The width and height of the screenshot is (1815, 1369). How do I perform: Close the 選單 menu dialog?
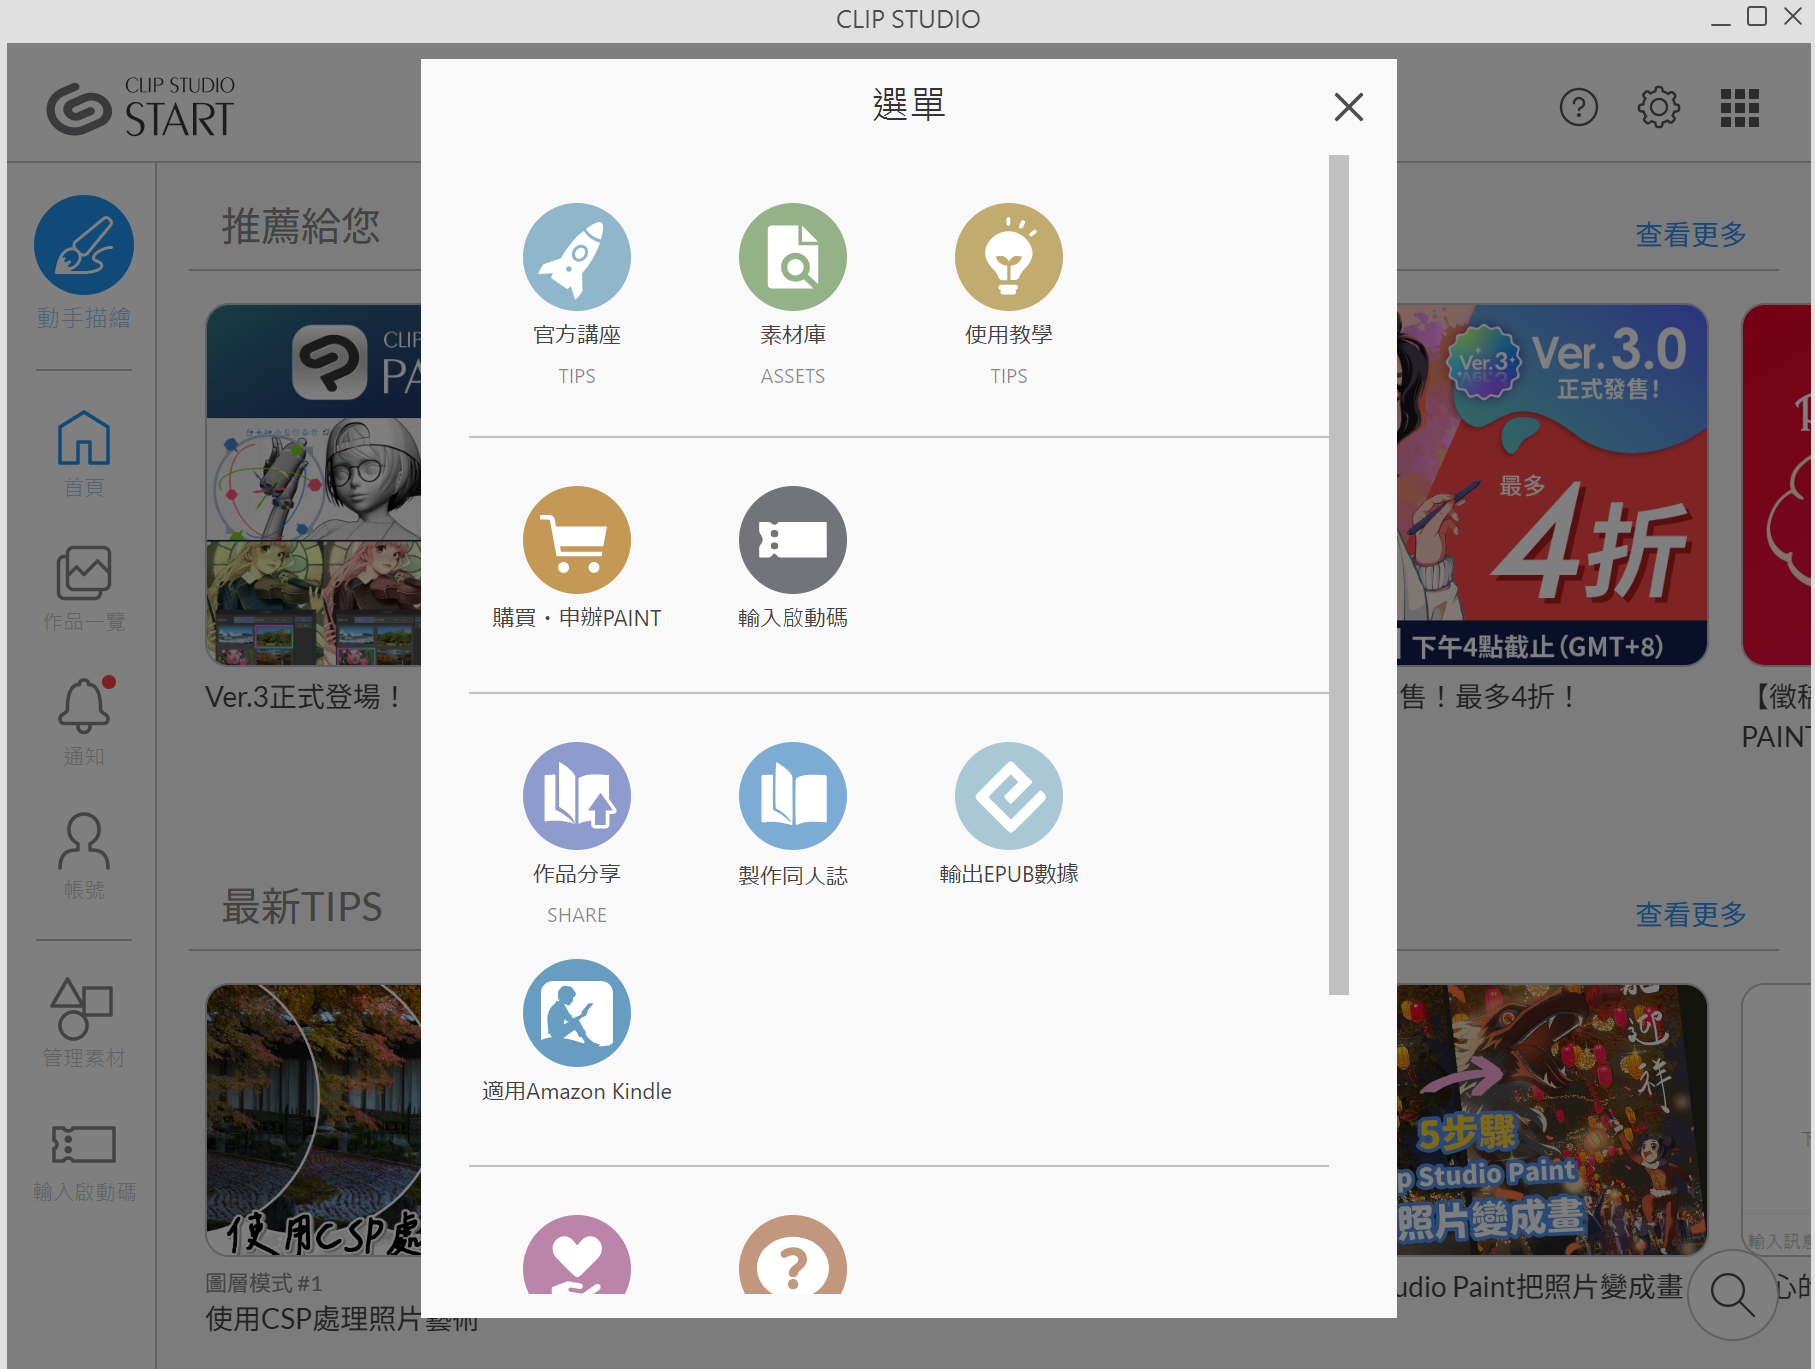pyautogui.click(x=1349, y=107)
